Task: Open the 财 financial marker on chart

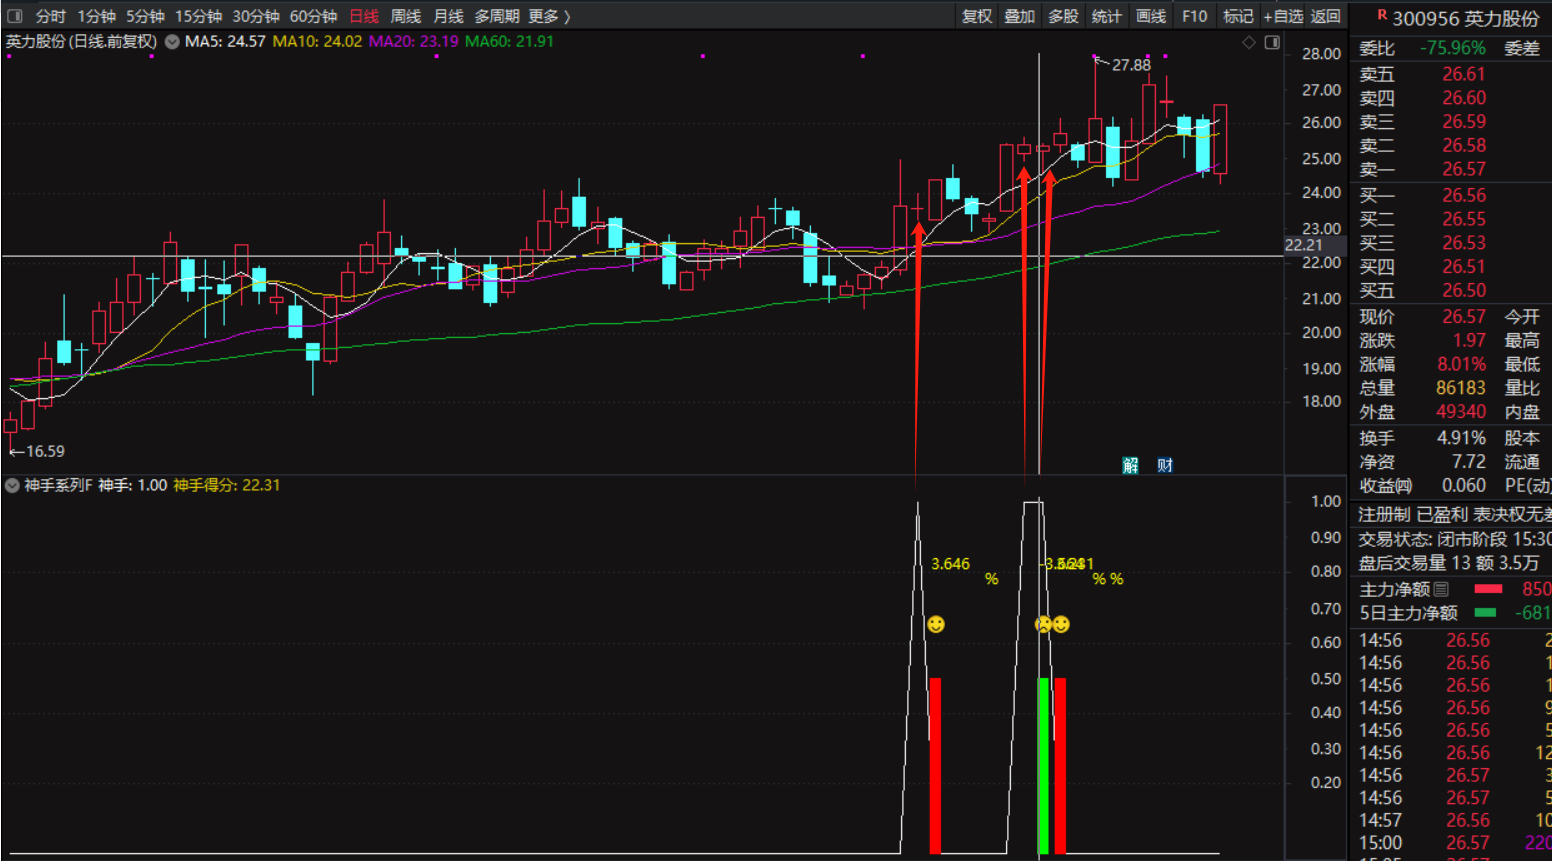Action: (x=1165, y=465)
